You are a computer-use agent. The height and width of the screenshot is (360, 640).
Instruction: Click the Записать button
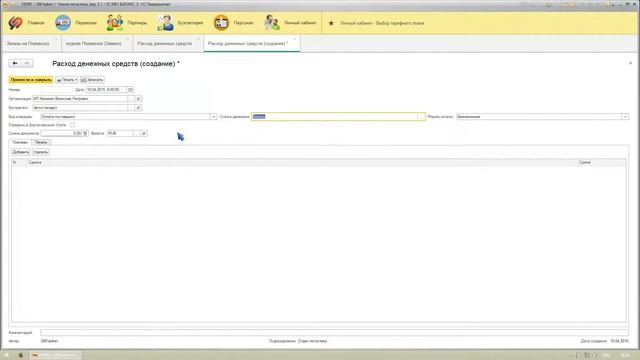(92, 80)
